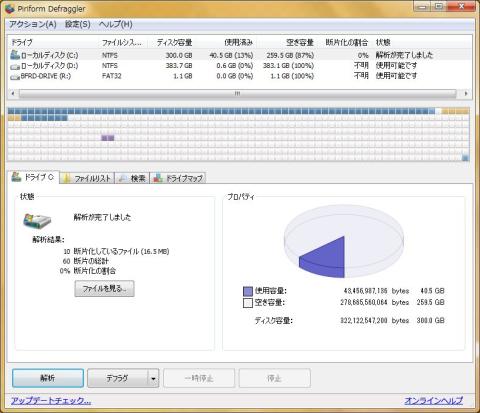Select the ローカルディスク (C:) row name
Screen dimensions: 480x413
click(x=50, y=55)
